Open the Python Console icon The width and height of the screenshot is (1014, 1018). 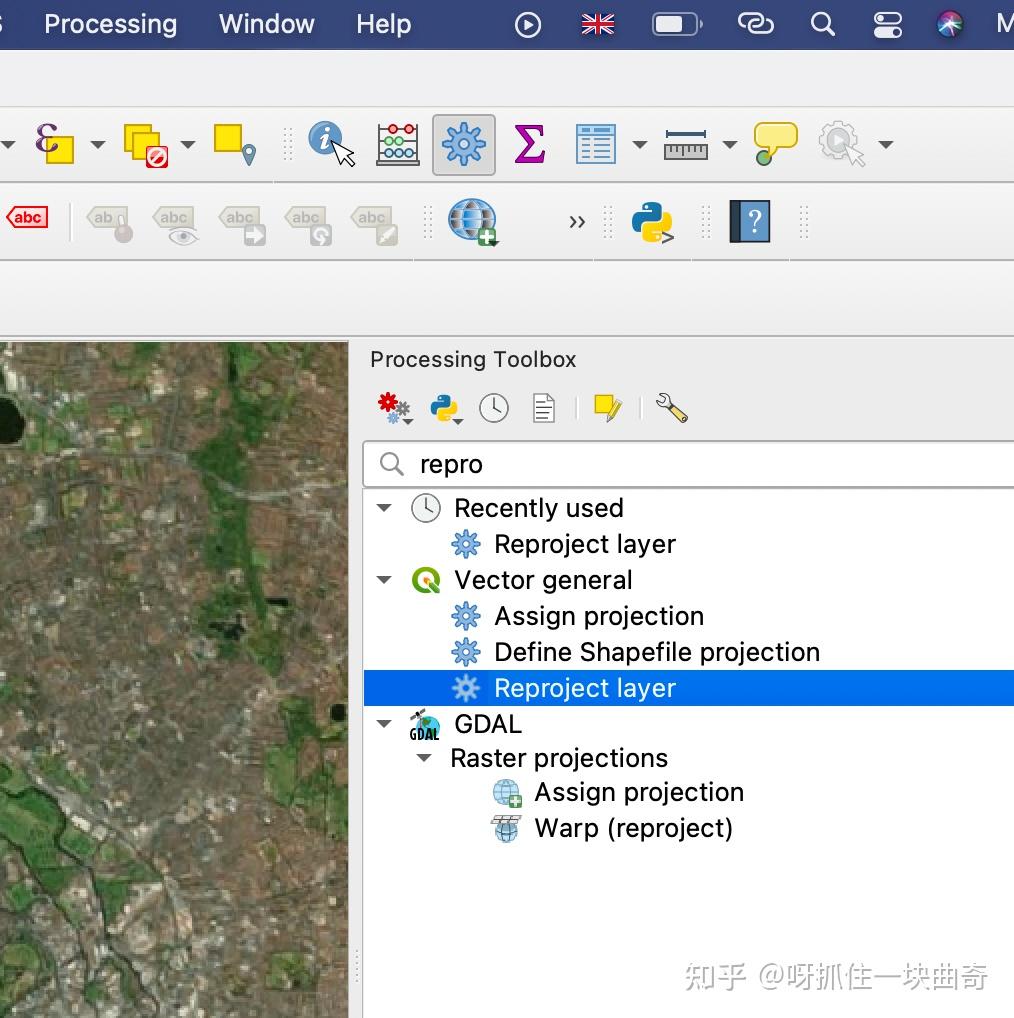click(x=652, y=222)
